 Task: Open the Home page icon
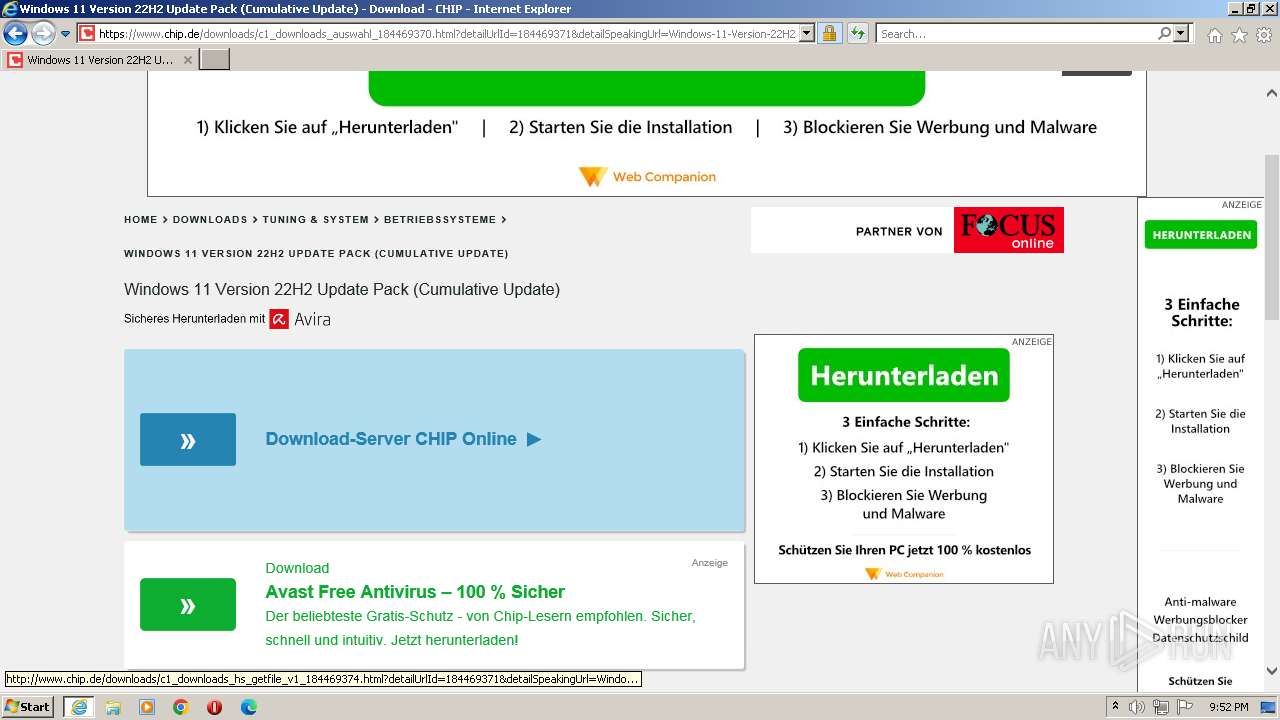(x=1214, y=35)
